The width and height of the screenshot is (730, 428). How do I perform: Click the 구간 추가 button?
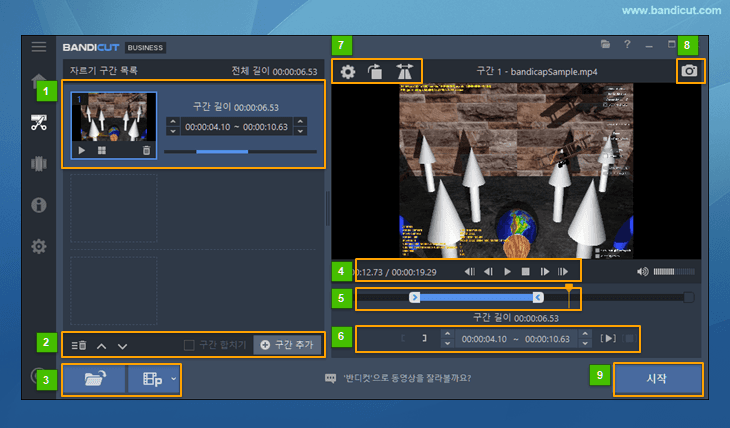[x=287, y=345]
